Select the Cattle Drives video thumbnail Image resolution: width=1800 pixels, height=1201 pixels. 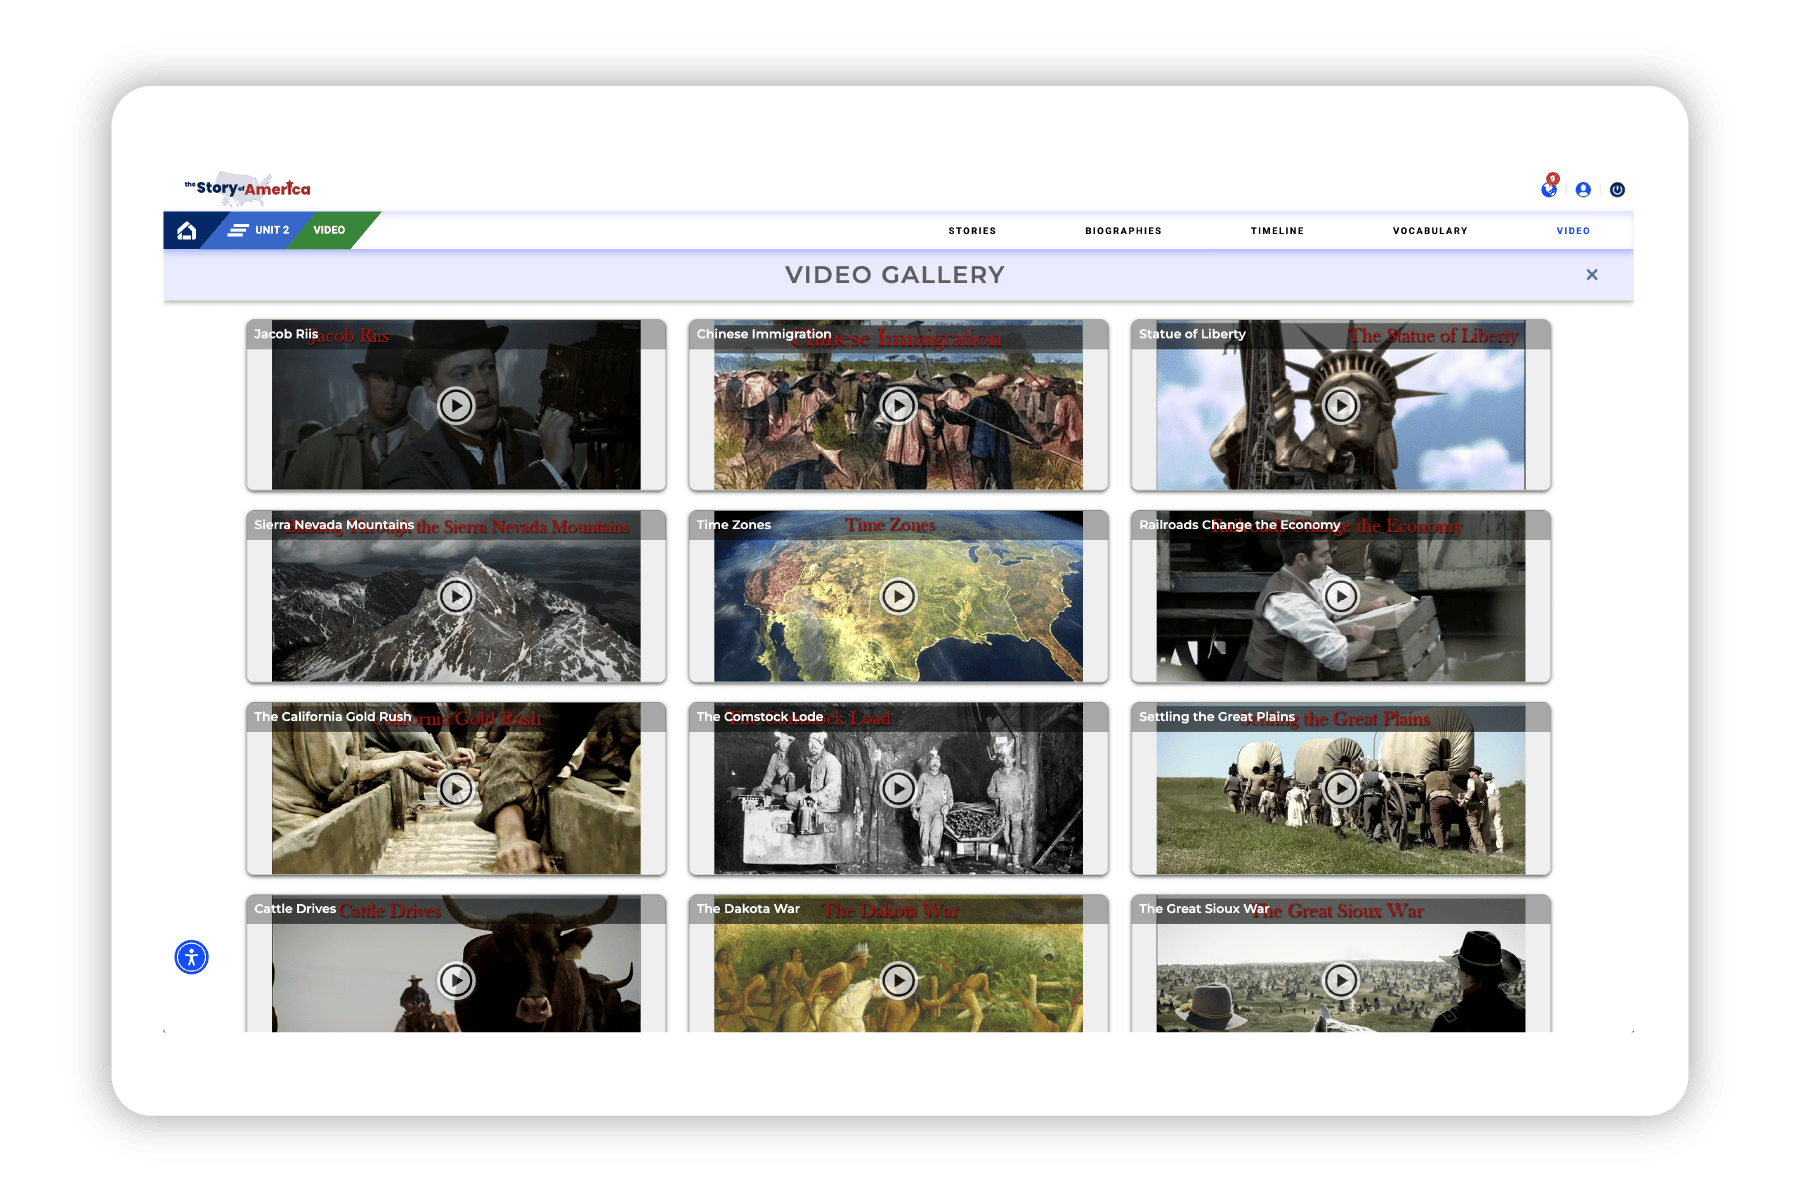pyautogui.click(x=456, y=980)
